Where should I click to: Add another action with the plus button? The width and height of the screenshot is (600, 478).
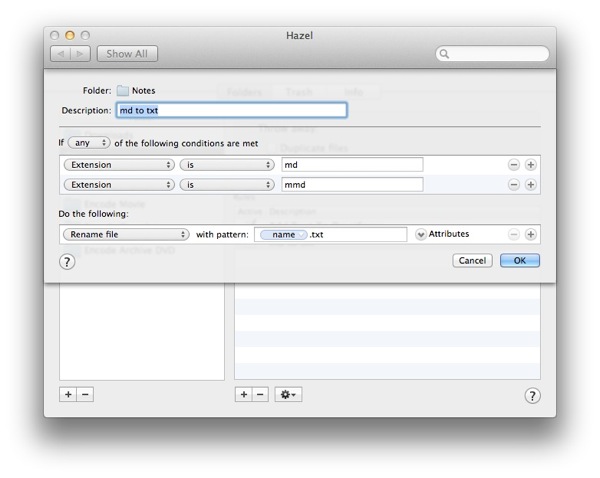tap(530, 234)
